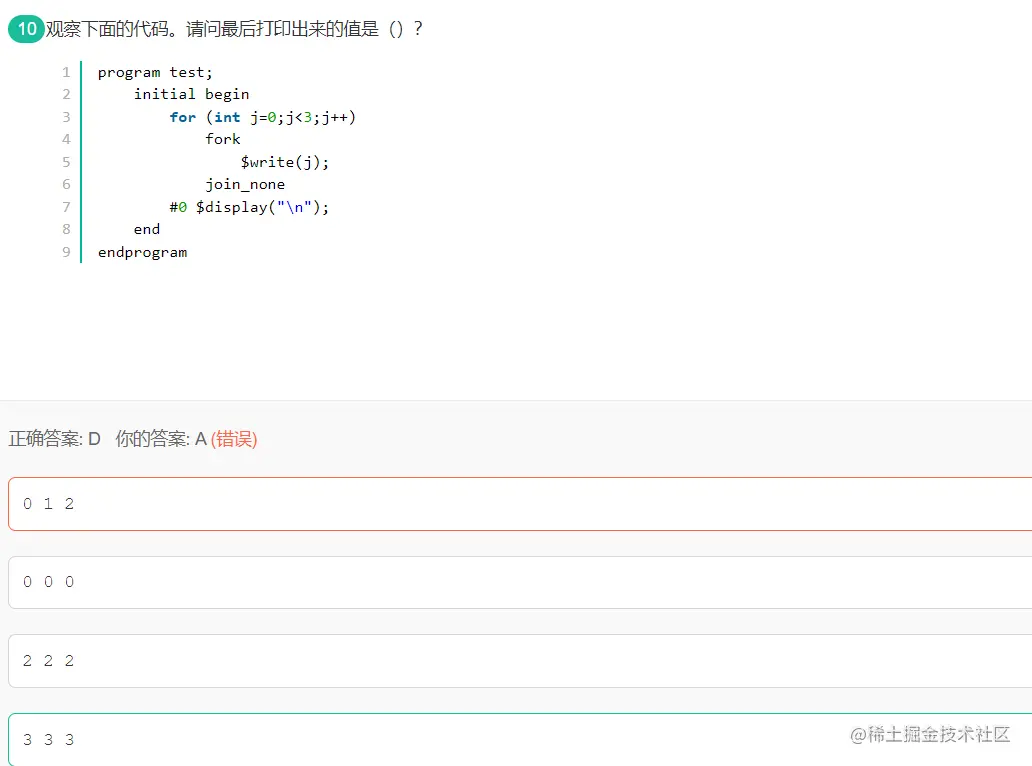Click the '$write(j);' code line

pos(284,162)
